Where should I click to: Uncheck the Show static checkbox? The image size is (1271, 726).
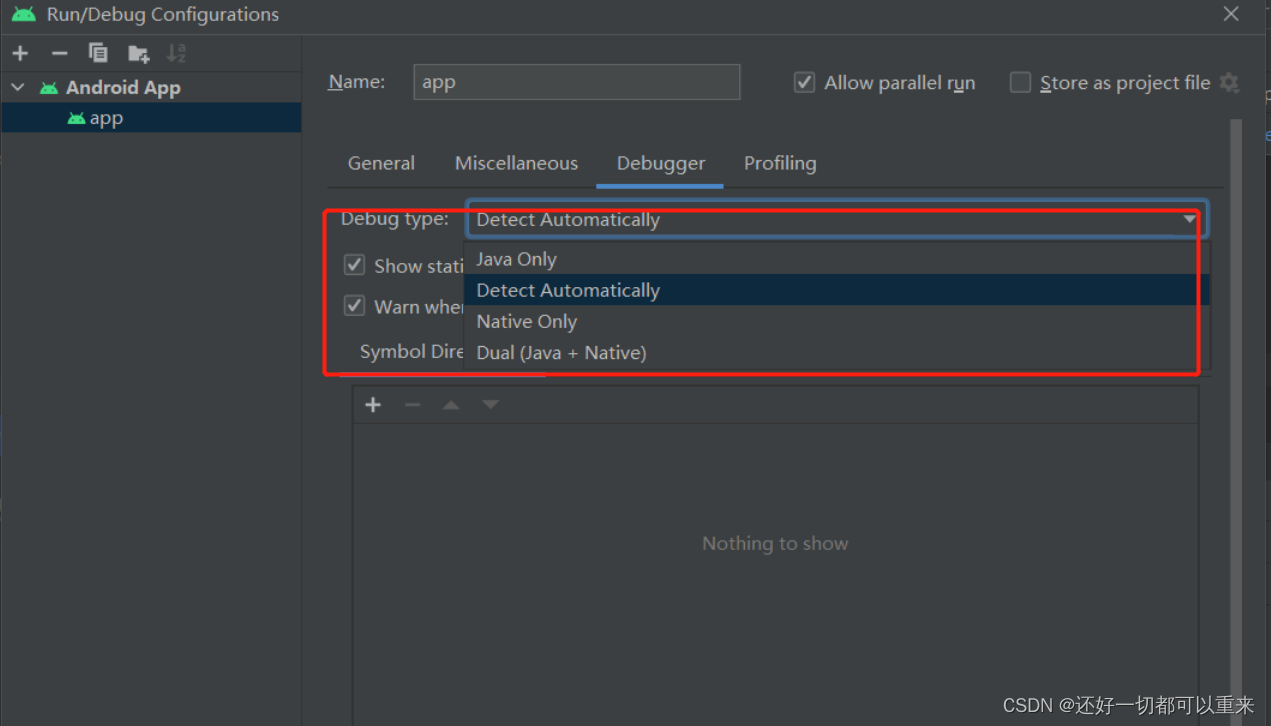[x=354, y=264]
